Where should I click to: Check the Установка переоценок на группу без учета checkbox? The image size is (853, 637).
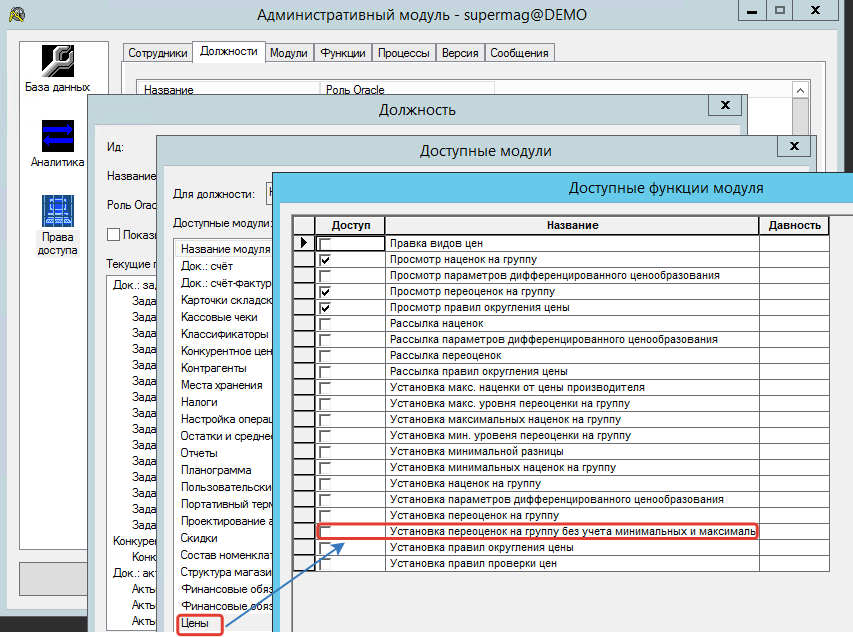(x=325, y=531)
